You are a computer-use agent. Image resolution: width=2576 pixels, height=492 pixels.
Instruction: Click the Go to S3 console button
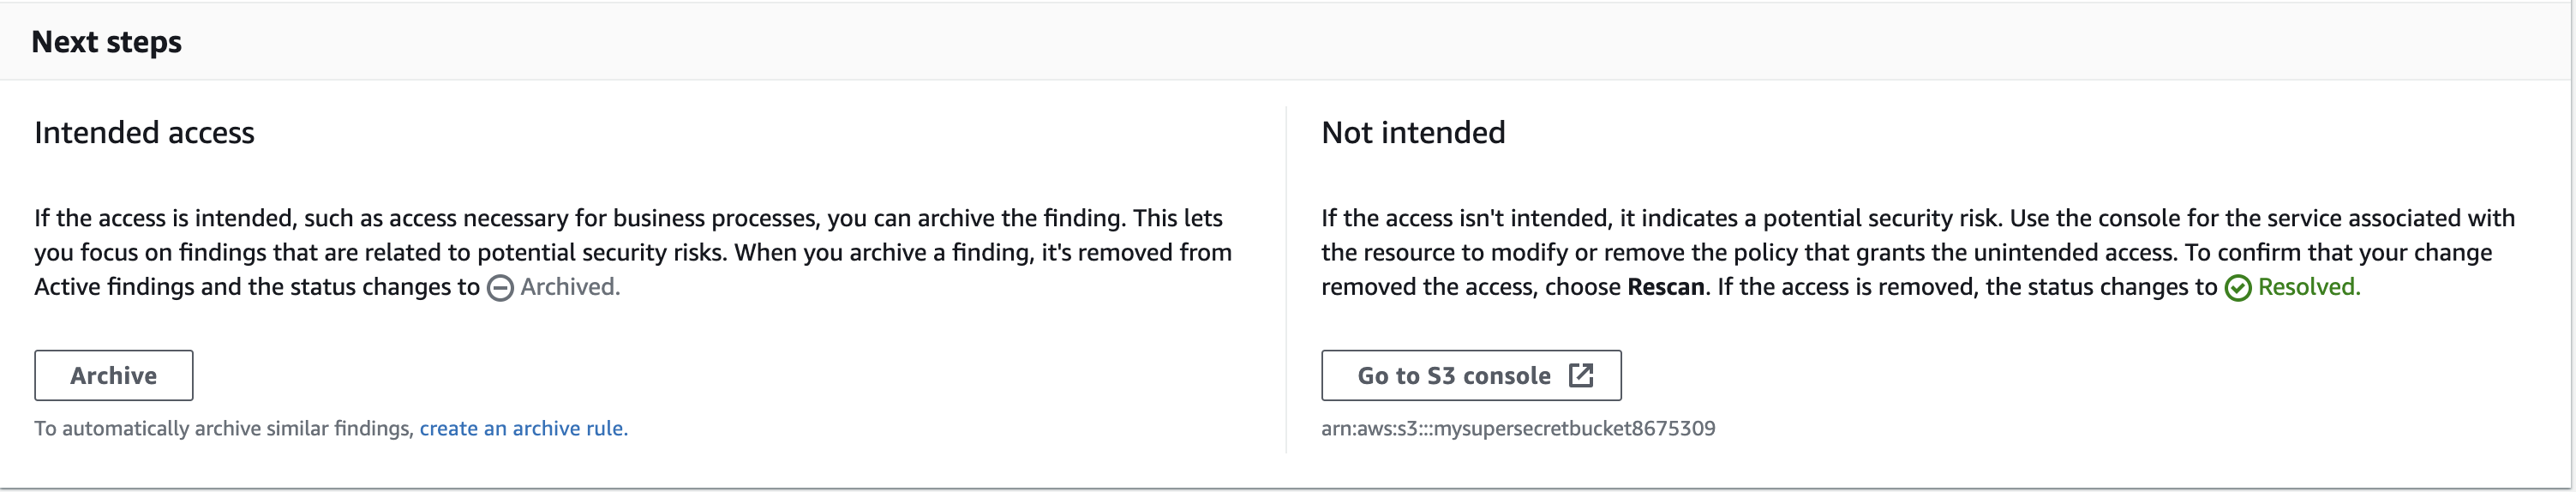(x=1471, y=375)
